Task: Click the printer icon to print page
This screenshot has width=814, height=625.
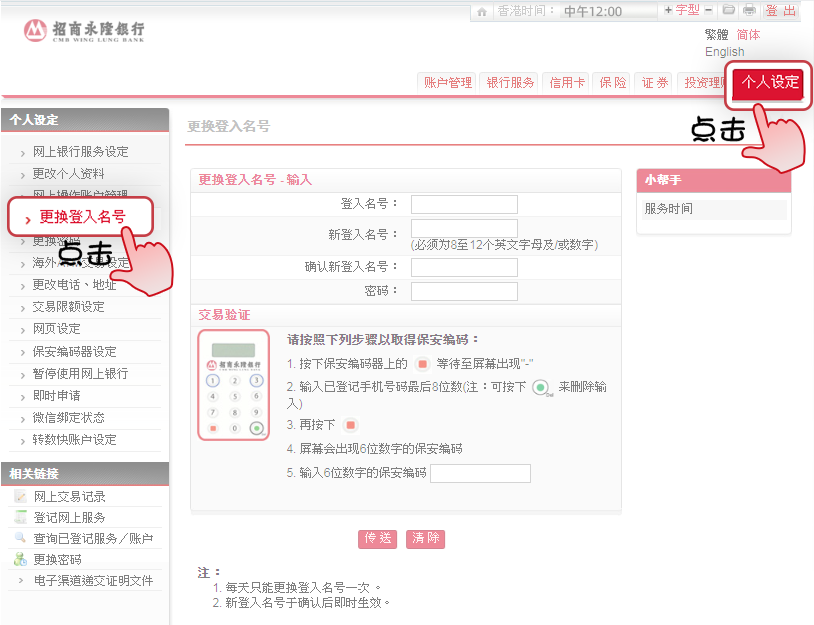Action: tap(749, 10)
